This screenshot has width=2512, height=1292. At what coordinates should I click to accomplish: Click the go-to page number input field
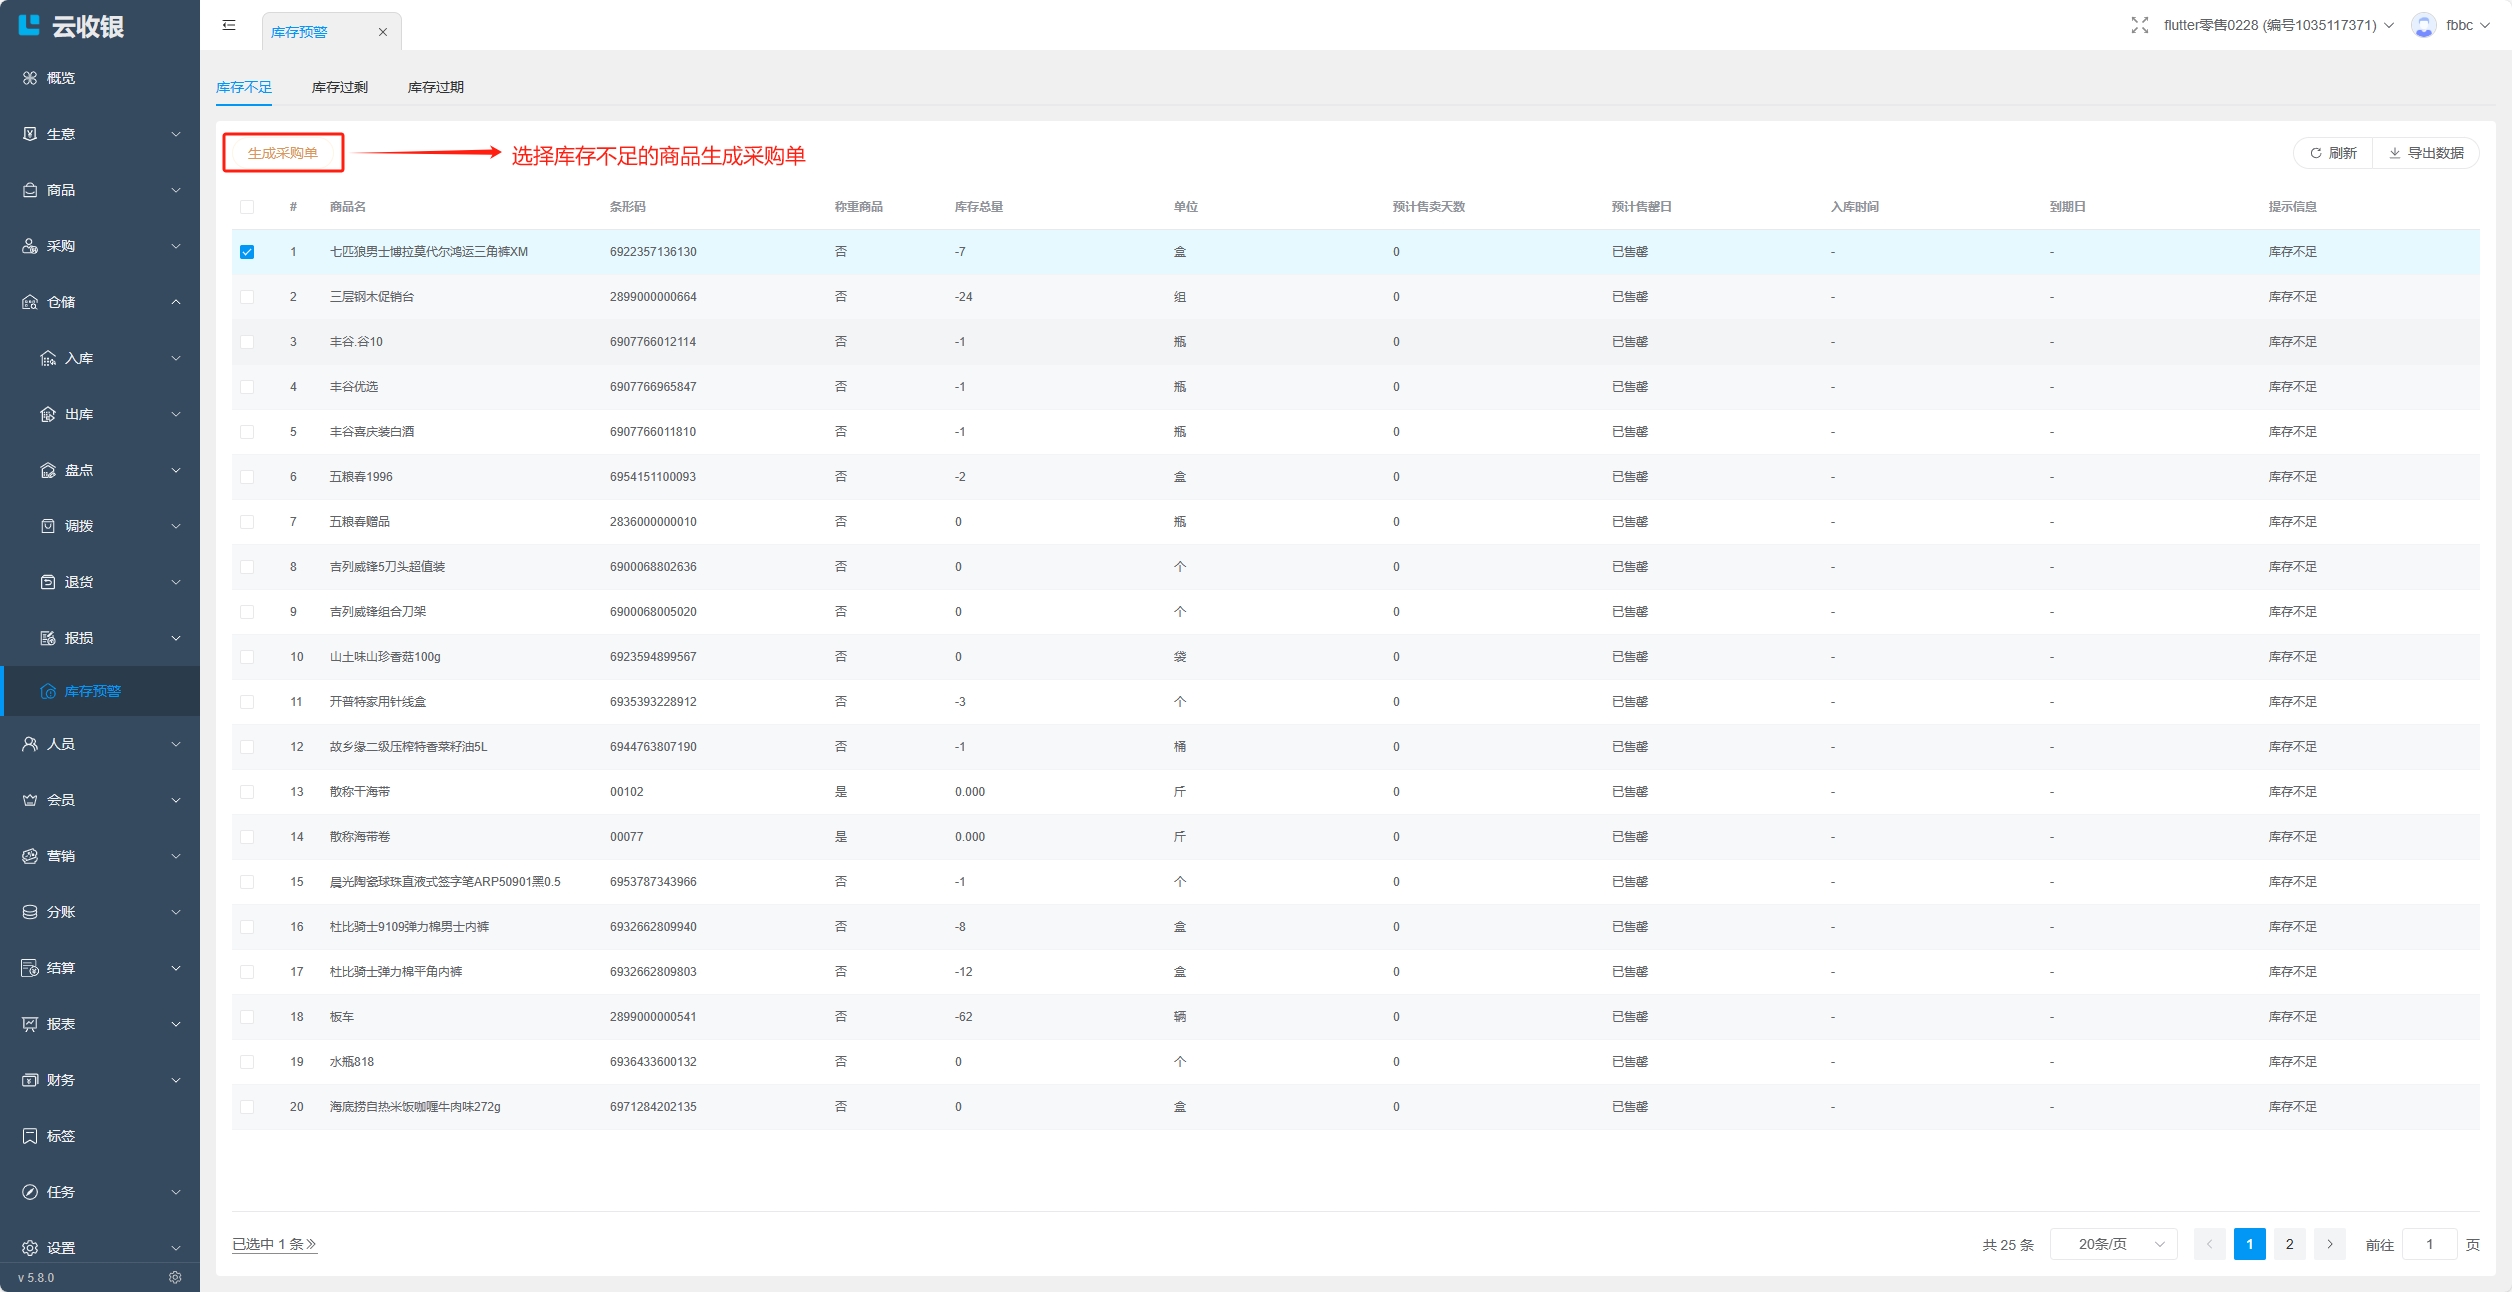coord(2428,1244)
